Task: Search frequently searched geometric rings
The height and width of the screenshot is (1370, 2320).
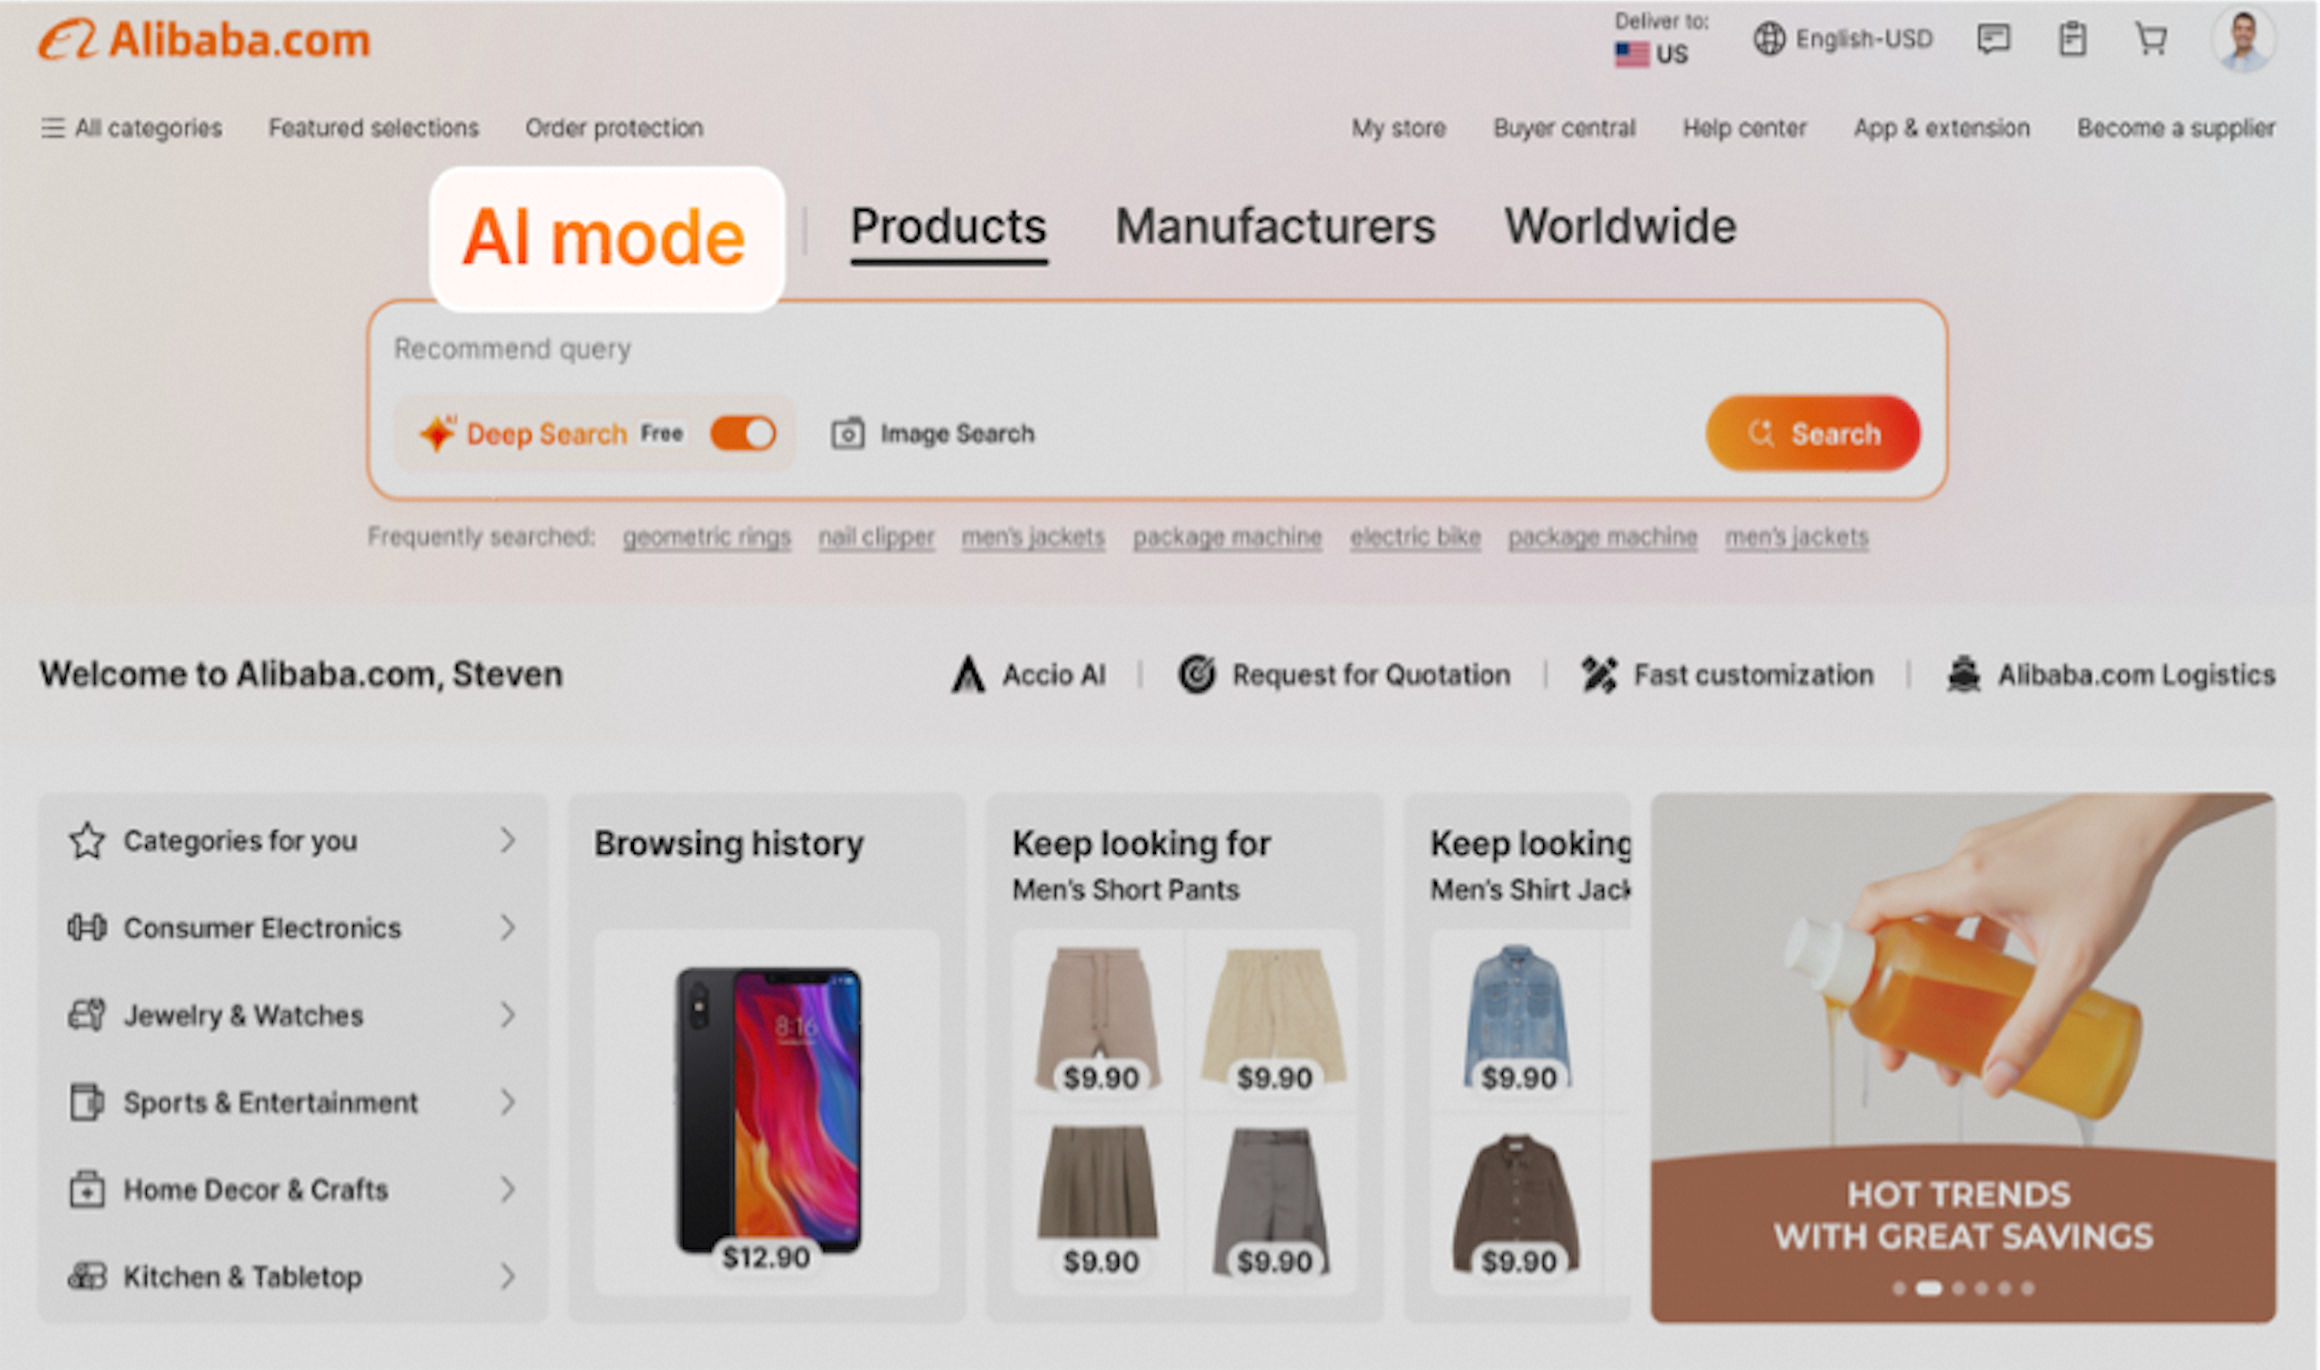Action: [x=707, y=537]
